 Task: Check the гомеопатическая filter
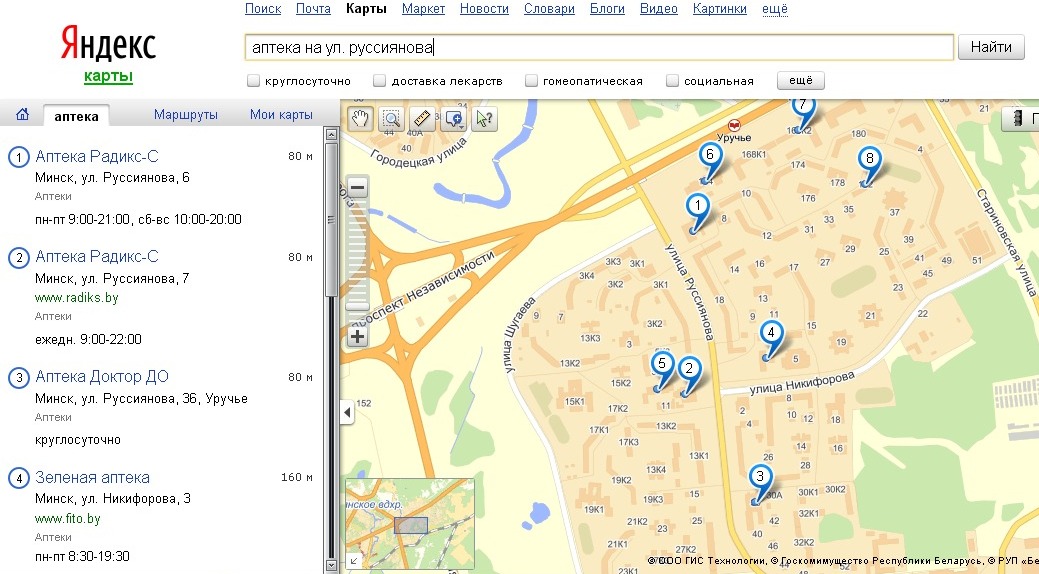click(531, 81)
